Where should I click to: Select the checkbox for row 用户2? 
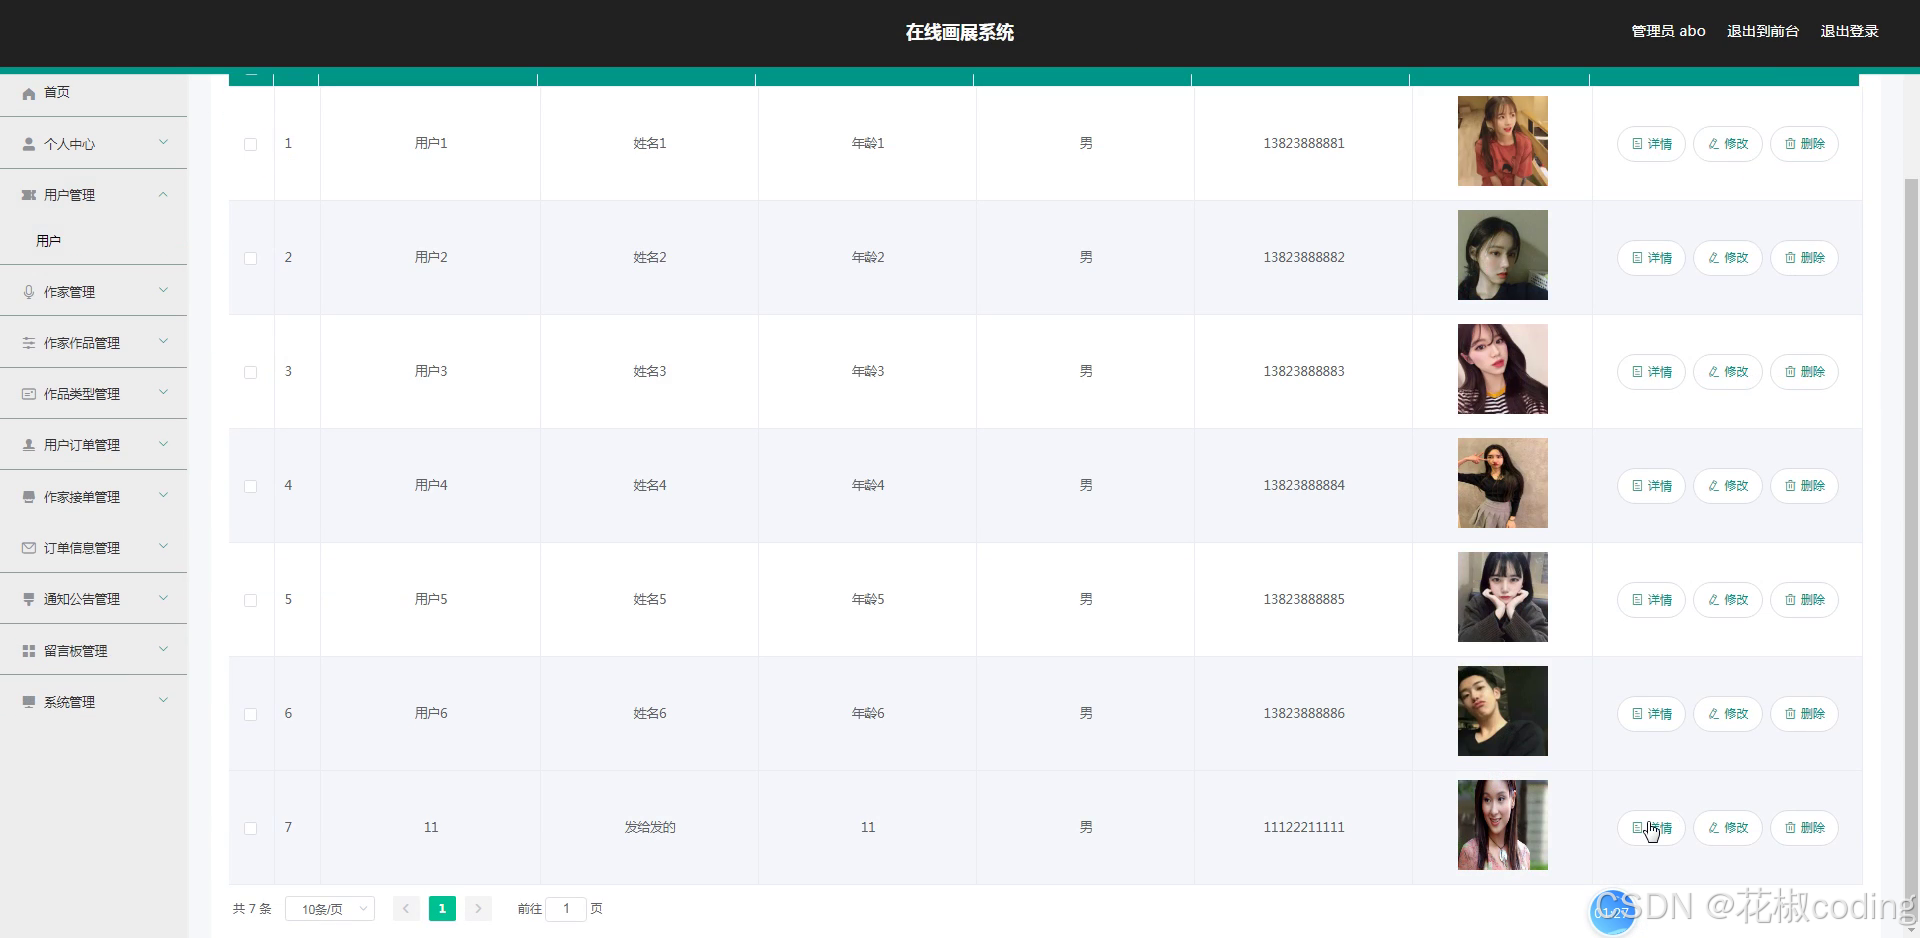pos(251,258)
